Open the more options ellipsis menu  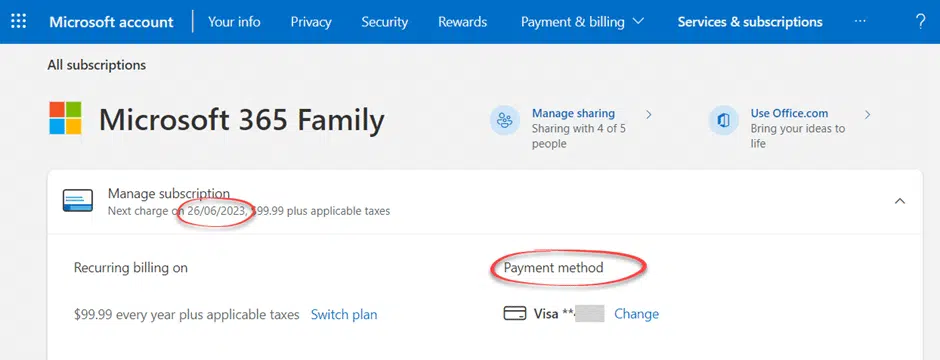coord(860,22)
